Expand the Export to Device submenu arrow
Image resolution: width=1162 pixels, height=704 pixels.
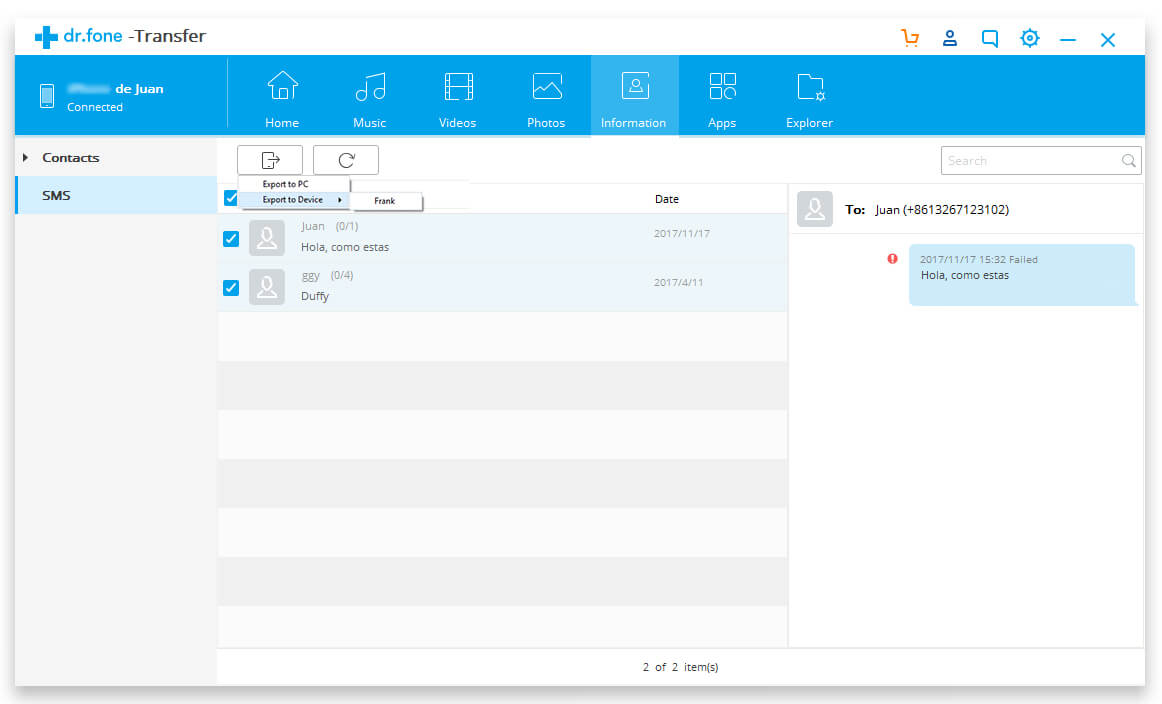coord(339,200)
